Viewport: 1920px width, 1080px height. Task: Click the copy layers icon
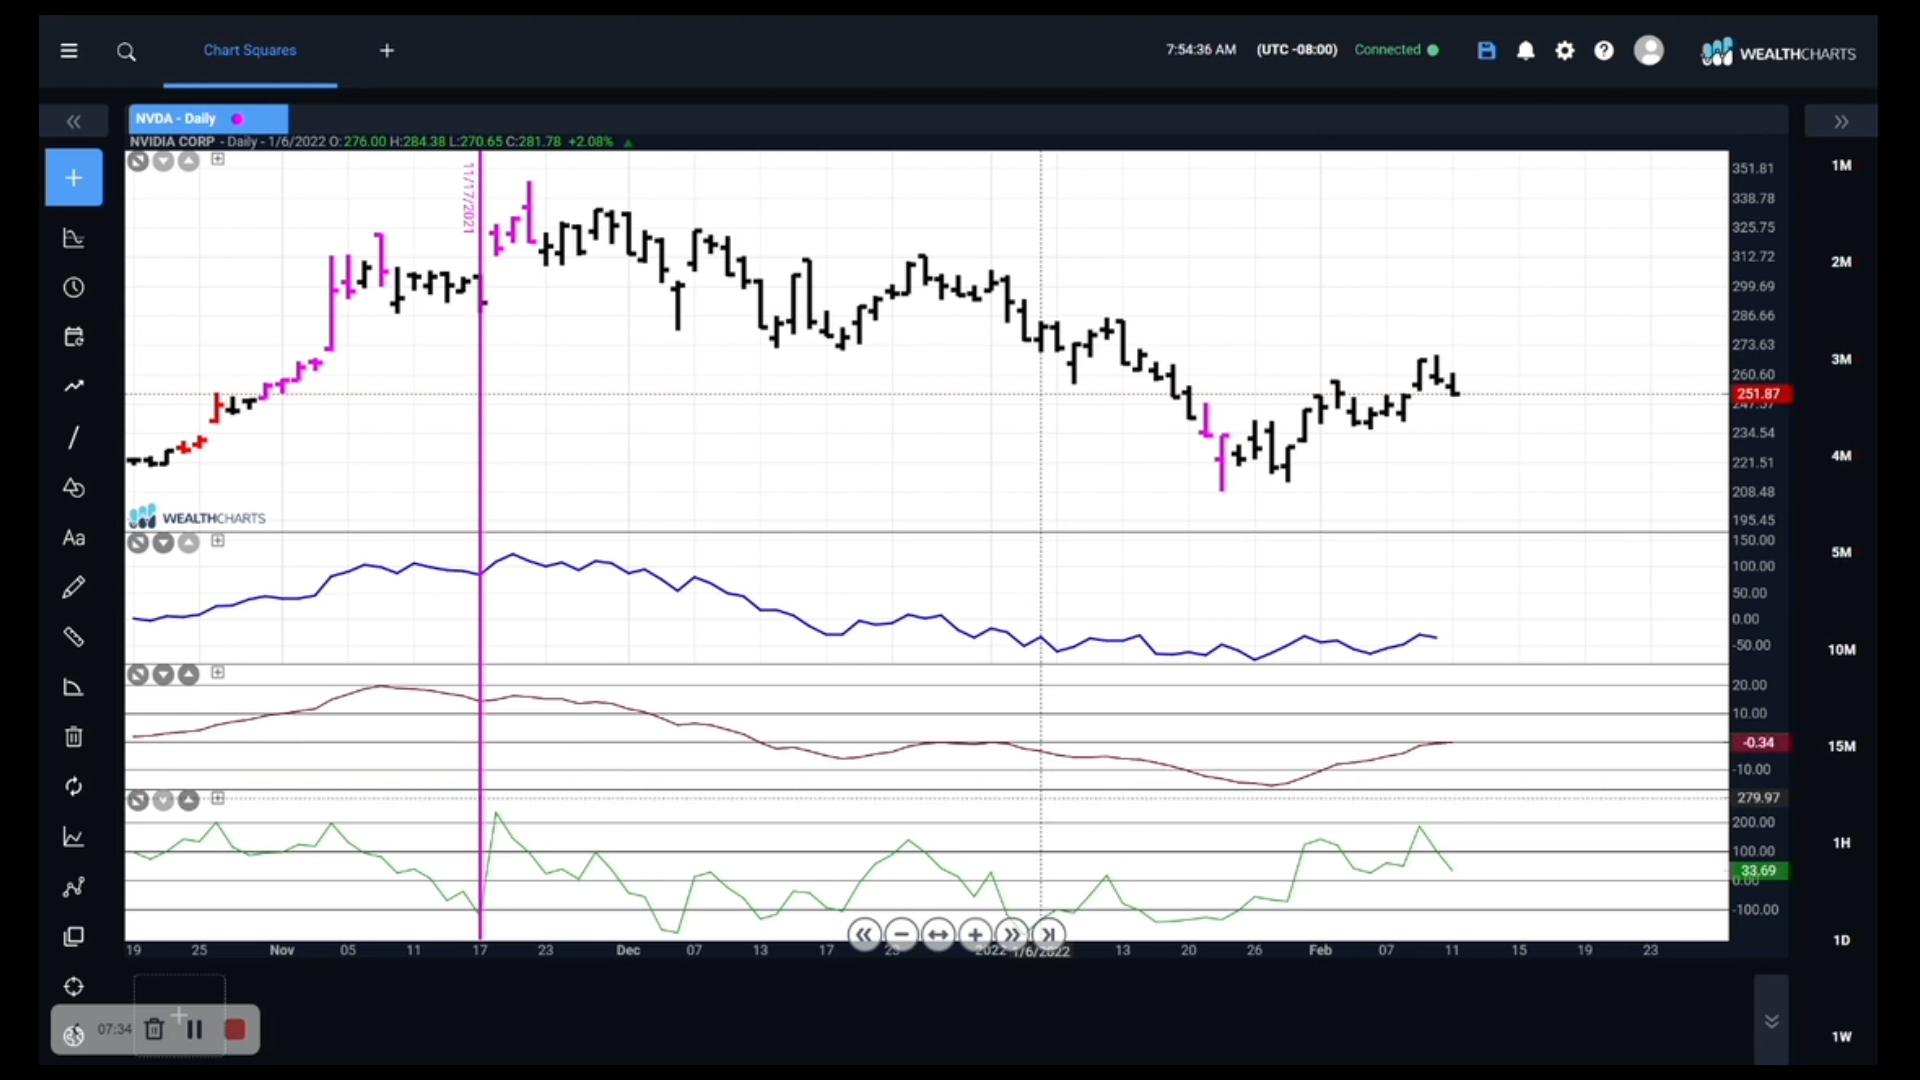point(74,937)
